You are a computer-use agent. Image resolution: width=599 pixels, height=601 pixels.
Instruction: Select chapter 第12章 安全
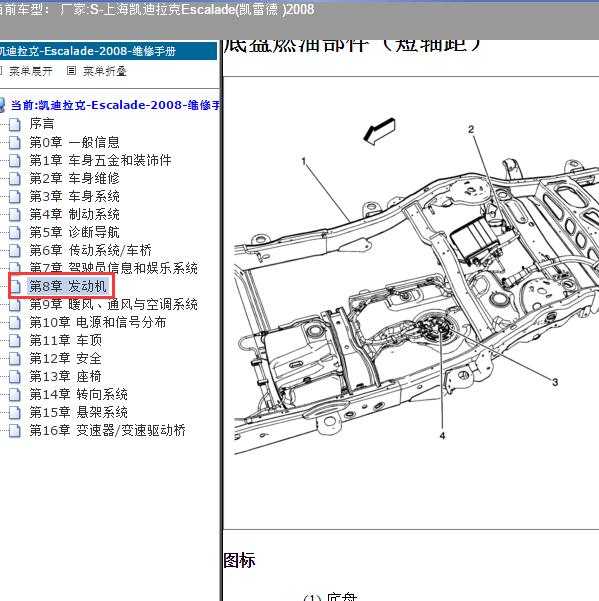(x=66, y=359)
